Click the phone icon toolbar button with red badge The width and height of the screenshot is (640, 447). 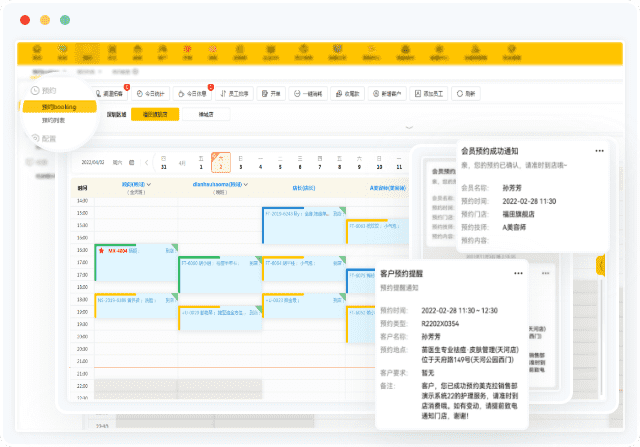point(110,93)
